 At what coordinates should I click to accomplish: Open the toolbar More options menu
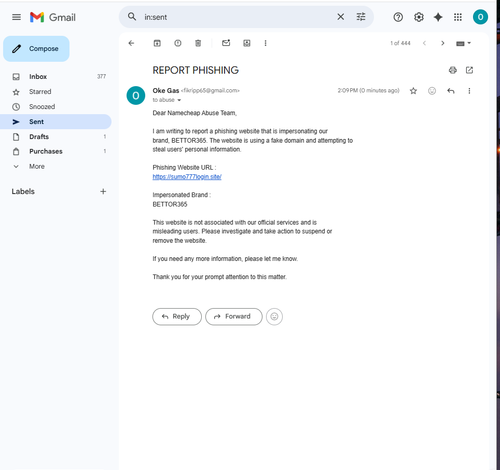(x=265, y=43)
